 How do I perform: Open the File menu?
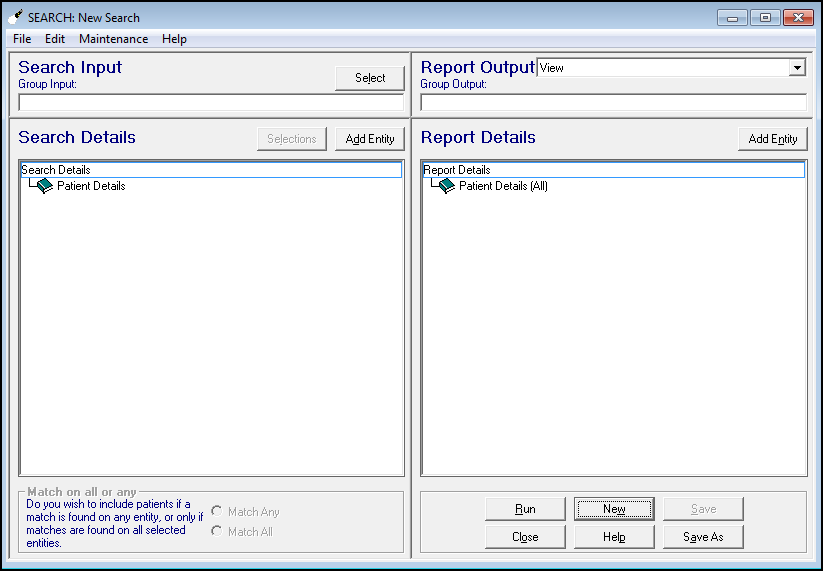[x=22, y=39]
